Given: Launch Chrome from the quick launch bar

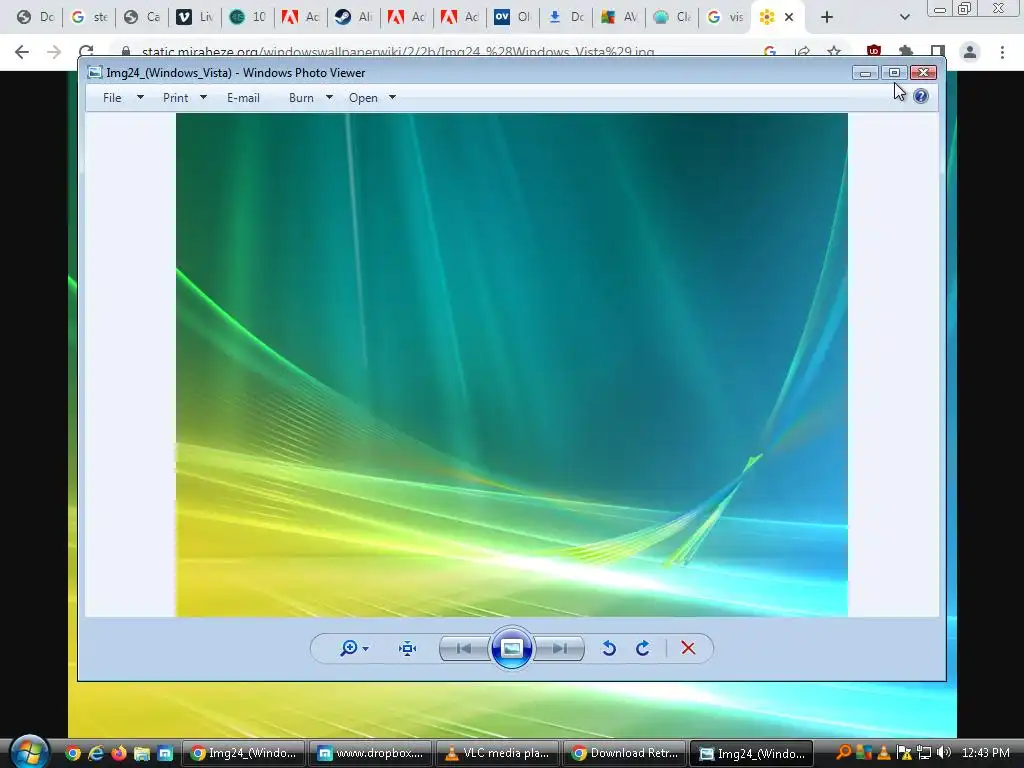Looking at the screenshot, I should (x=73, y=754).
